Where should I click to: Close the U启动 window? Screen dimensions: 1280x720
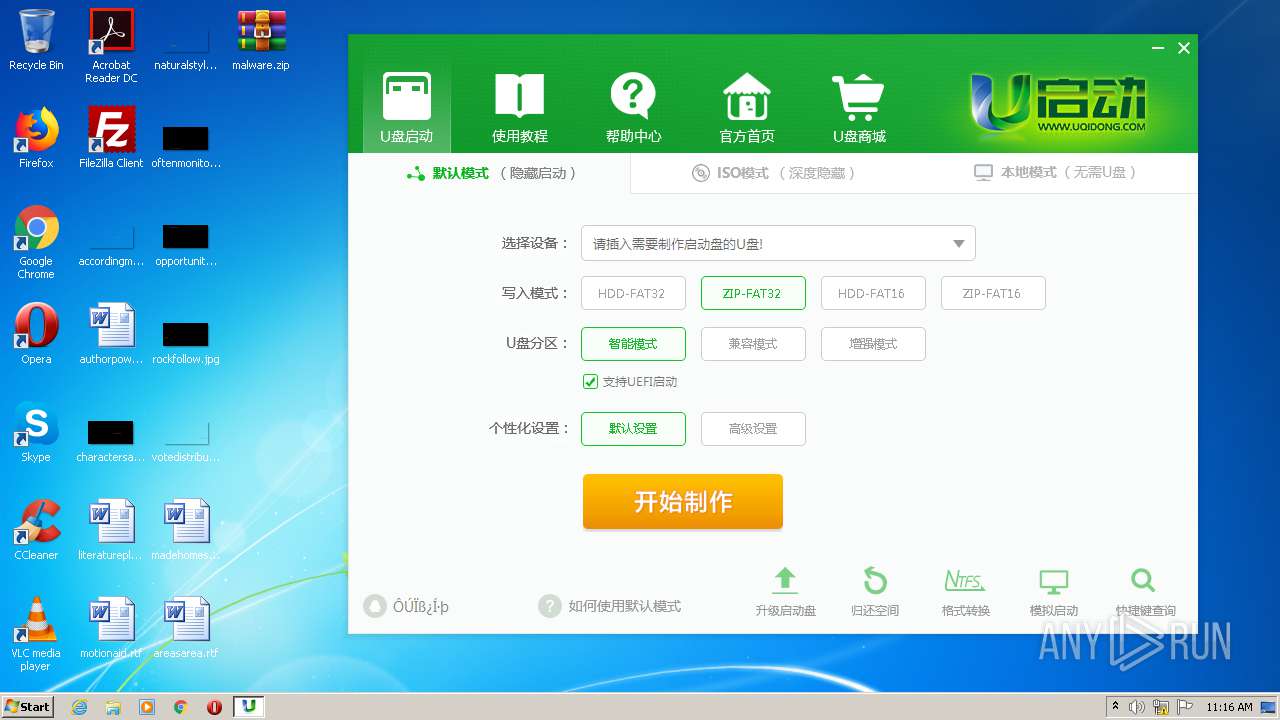pos(1184,48)
